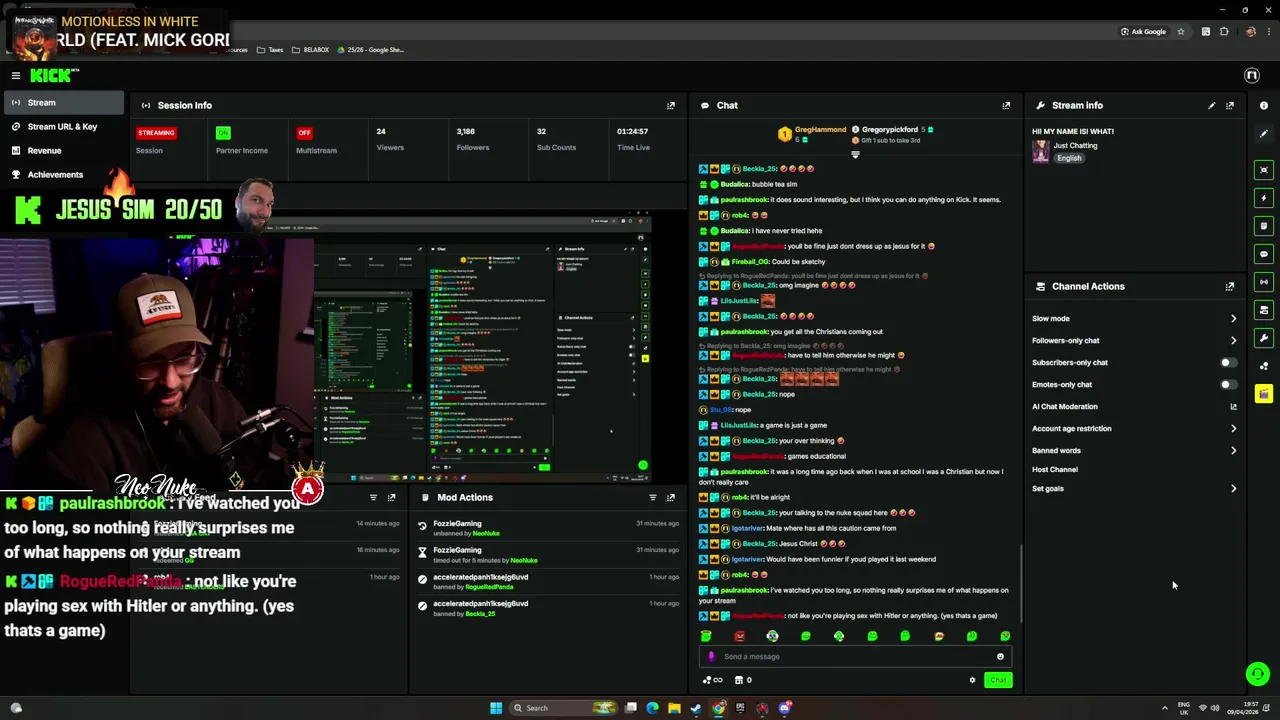
Task: Click Just Chatting category link
Action: tap(1075, 146)
